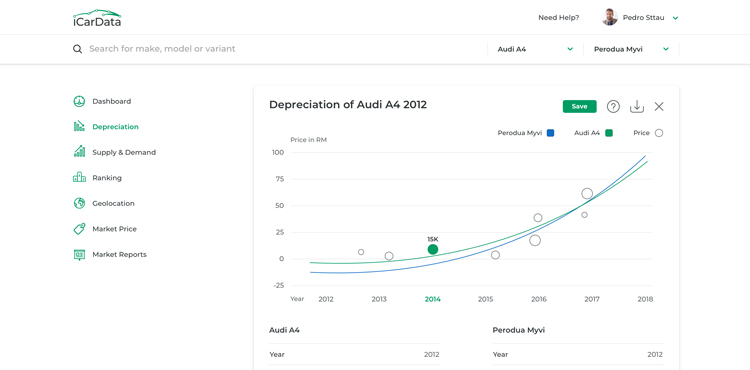This screenshot has height=370, width=750.
Task: Focus the make, model or variant search field
Action: click(x=277, y=49)
